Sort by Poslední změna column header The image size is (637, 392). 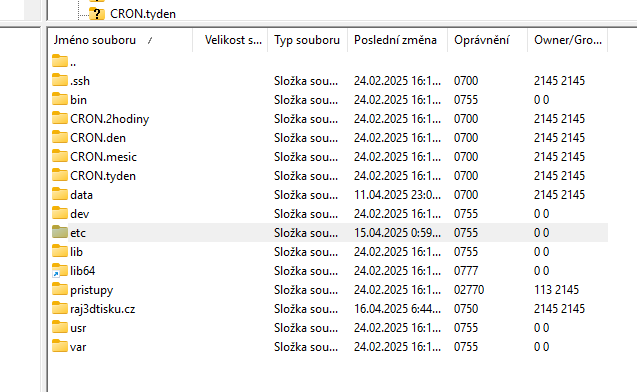coord(397,40)
